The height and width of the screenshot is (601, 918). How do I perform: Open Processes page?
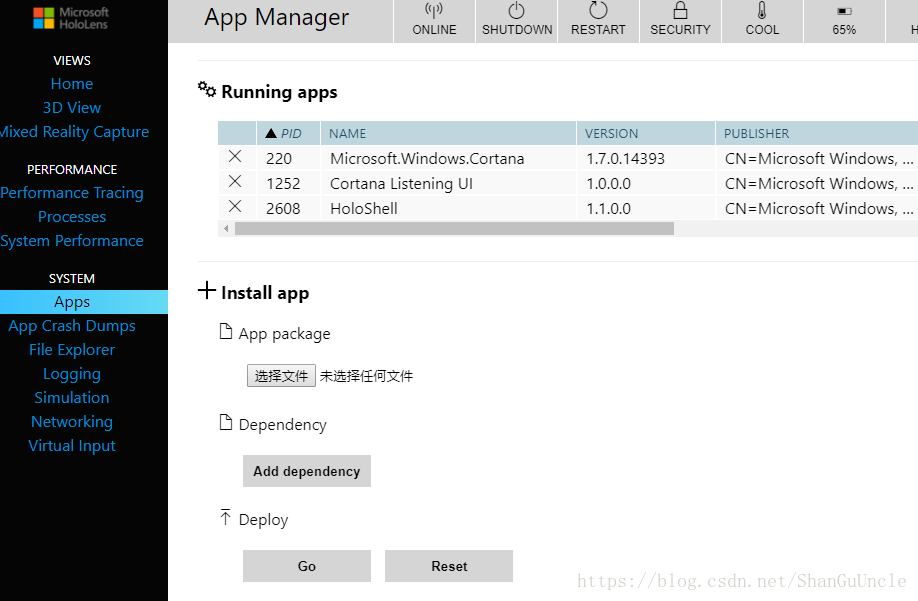pyautogui.click(x=71, y=217)
